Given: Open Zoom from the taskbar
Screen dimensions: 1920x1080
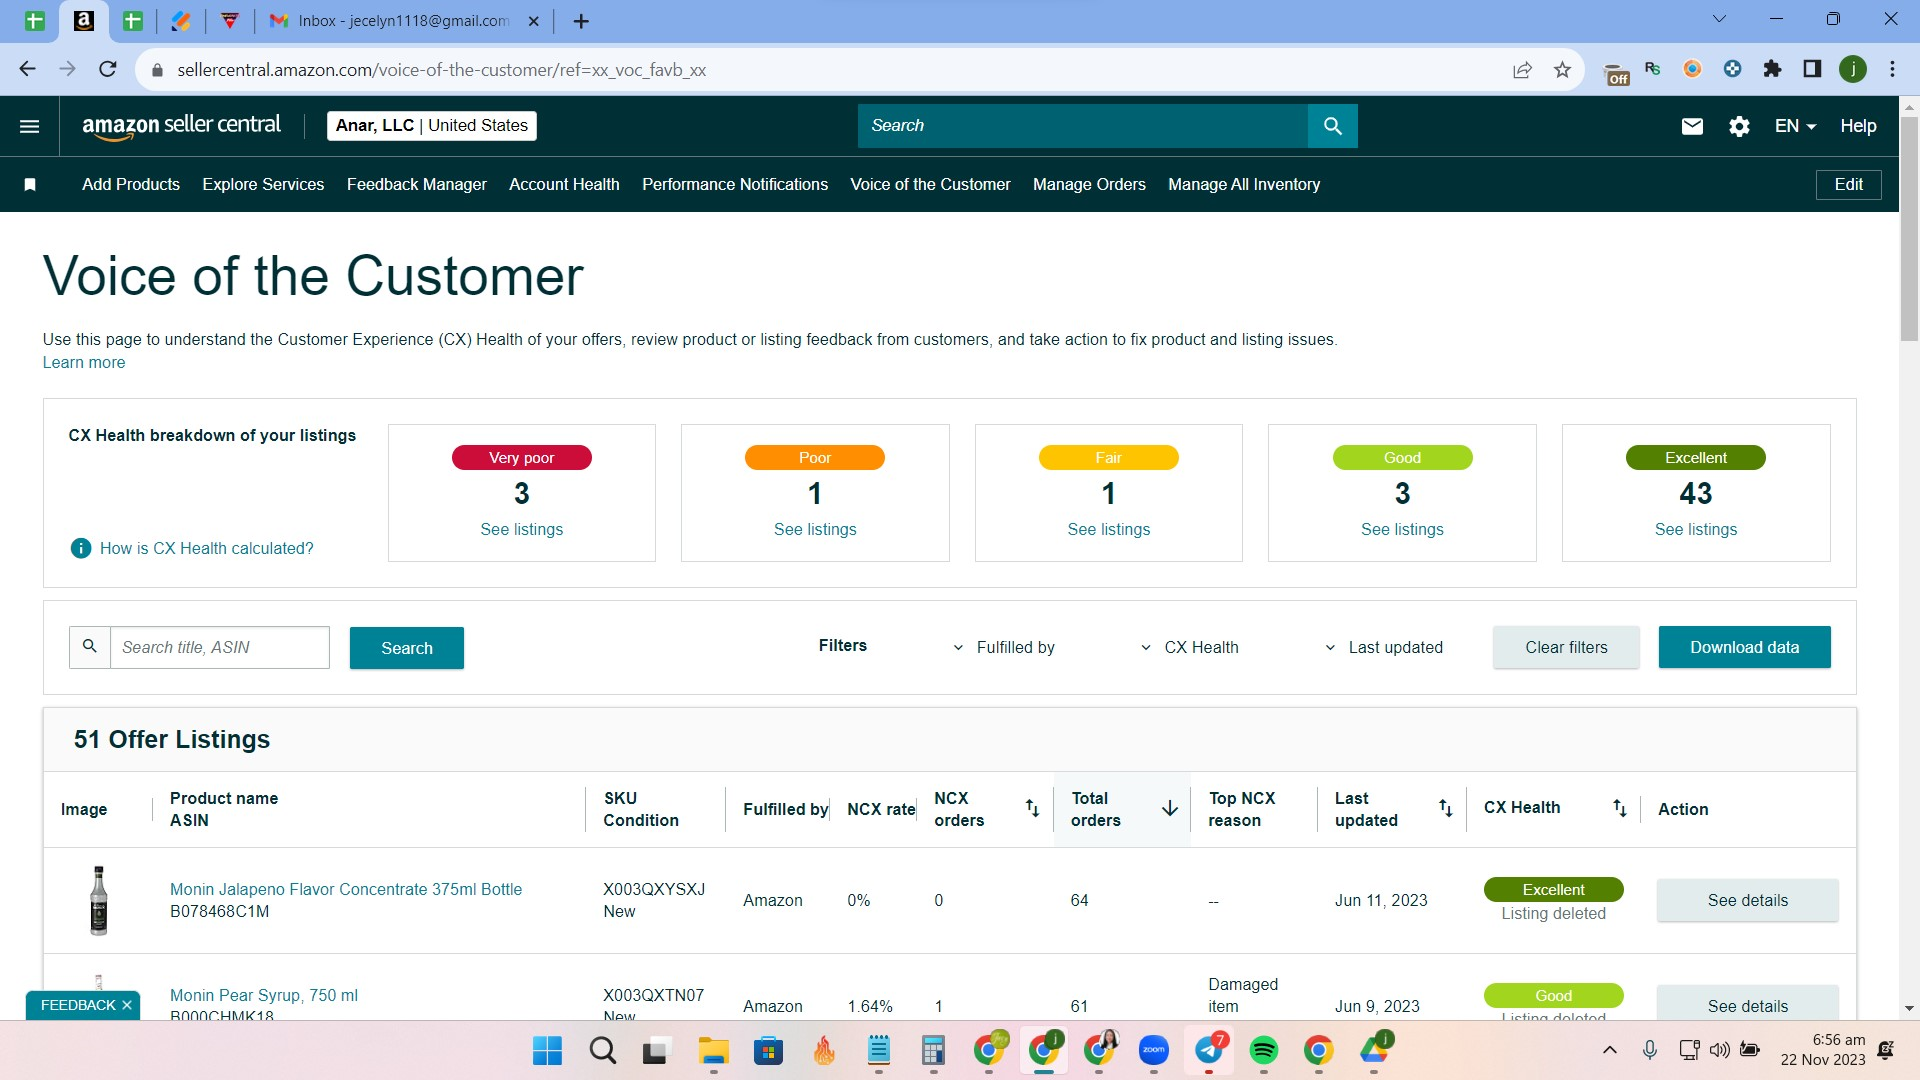Looking at the screenshot, I should pos(1154,1051).
